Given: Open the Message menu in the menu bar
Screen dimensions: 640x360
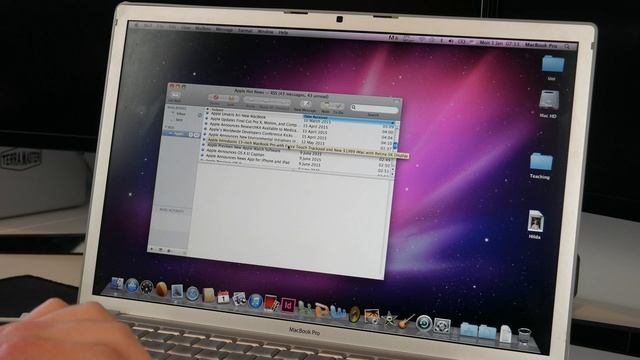Looking at the screenshot, I should [x=224, y=29].
